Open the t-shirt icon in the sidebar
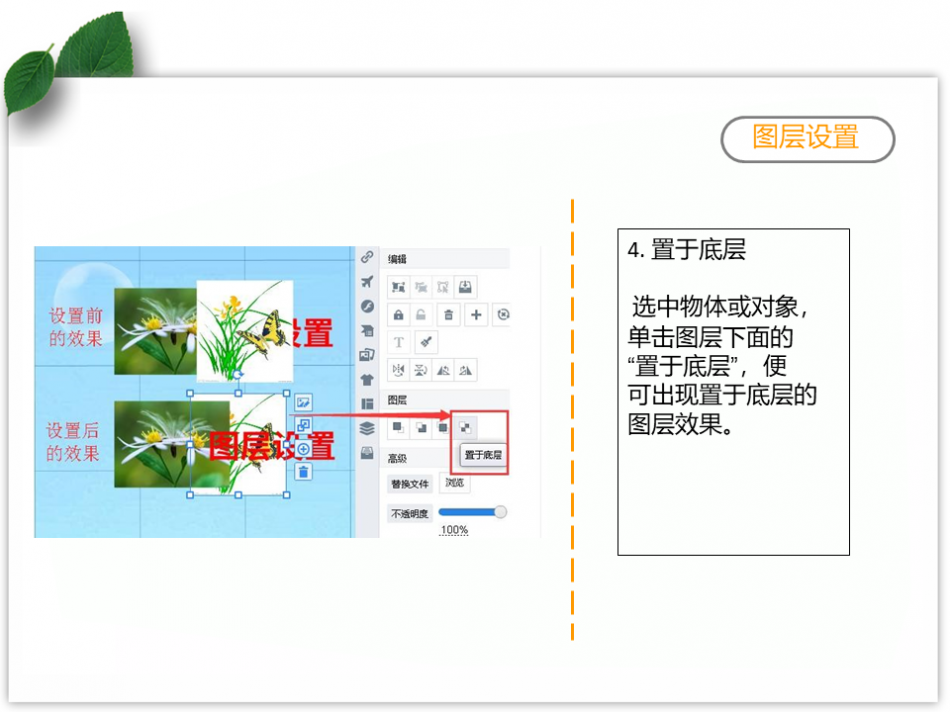Image resolution: width=950 pixels, height=712 pixels. (367, 379)
